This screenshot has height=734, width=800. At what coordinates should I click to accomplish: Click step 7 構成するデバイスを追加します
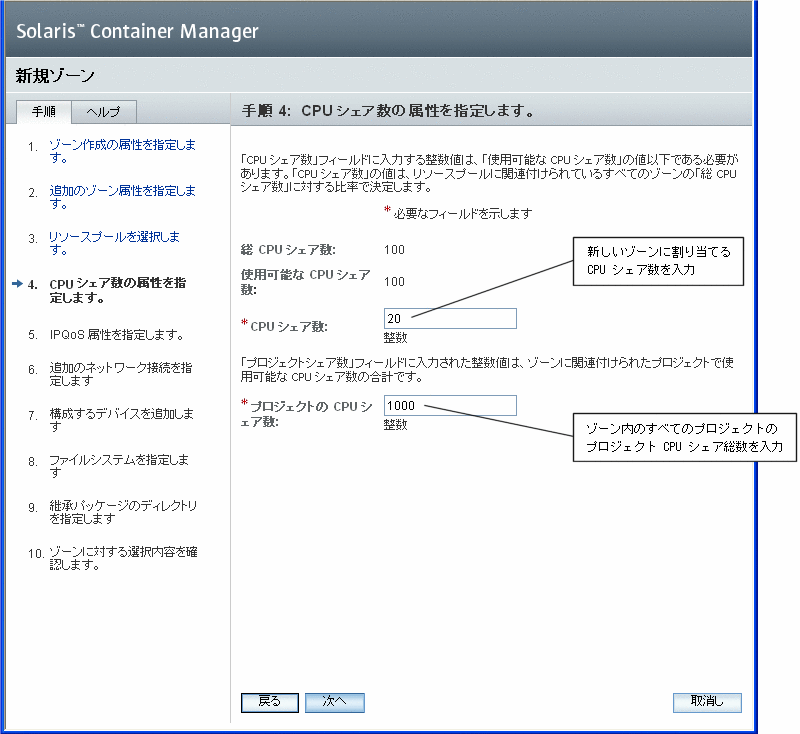121,420
